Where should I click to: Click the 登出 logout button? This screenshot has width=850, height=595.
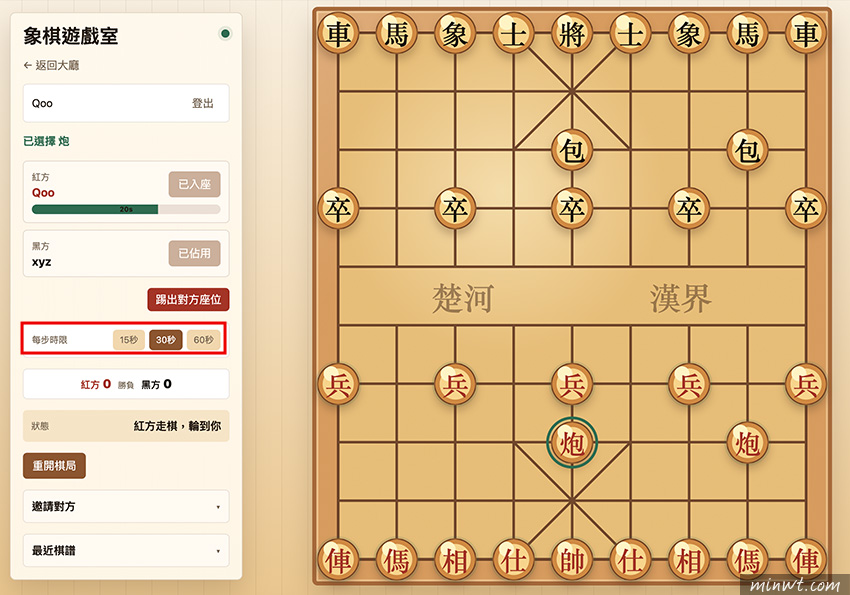coord(203,103)
